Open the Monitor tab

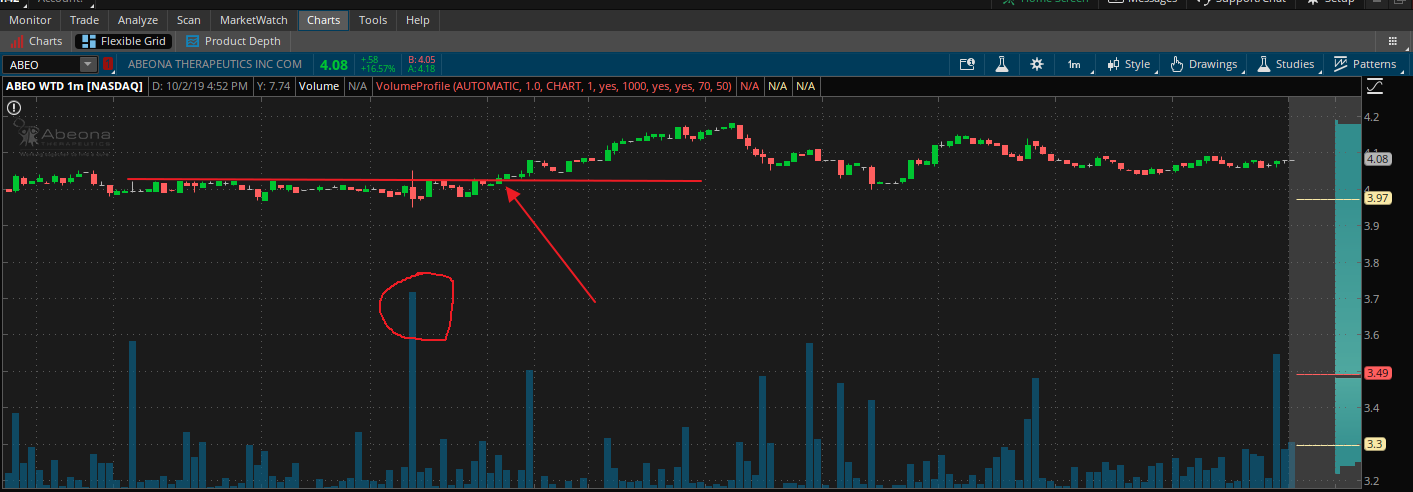pyautogui.click(x=30, y=20)
